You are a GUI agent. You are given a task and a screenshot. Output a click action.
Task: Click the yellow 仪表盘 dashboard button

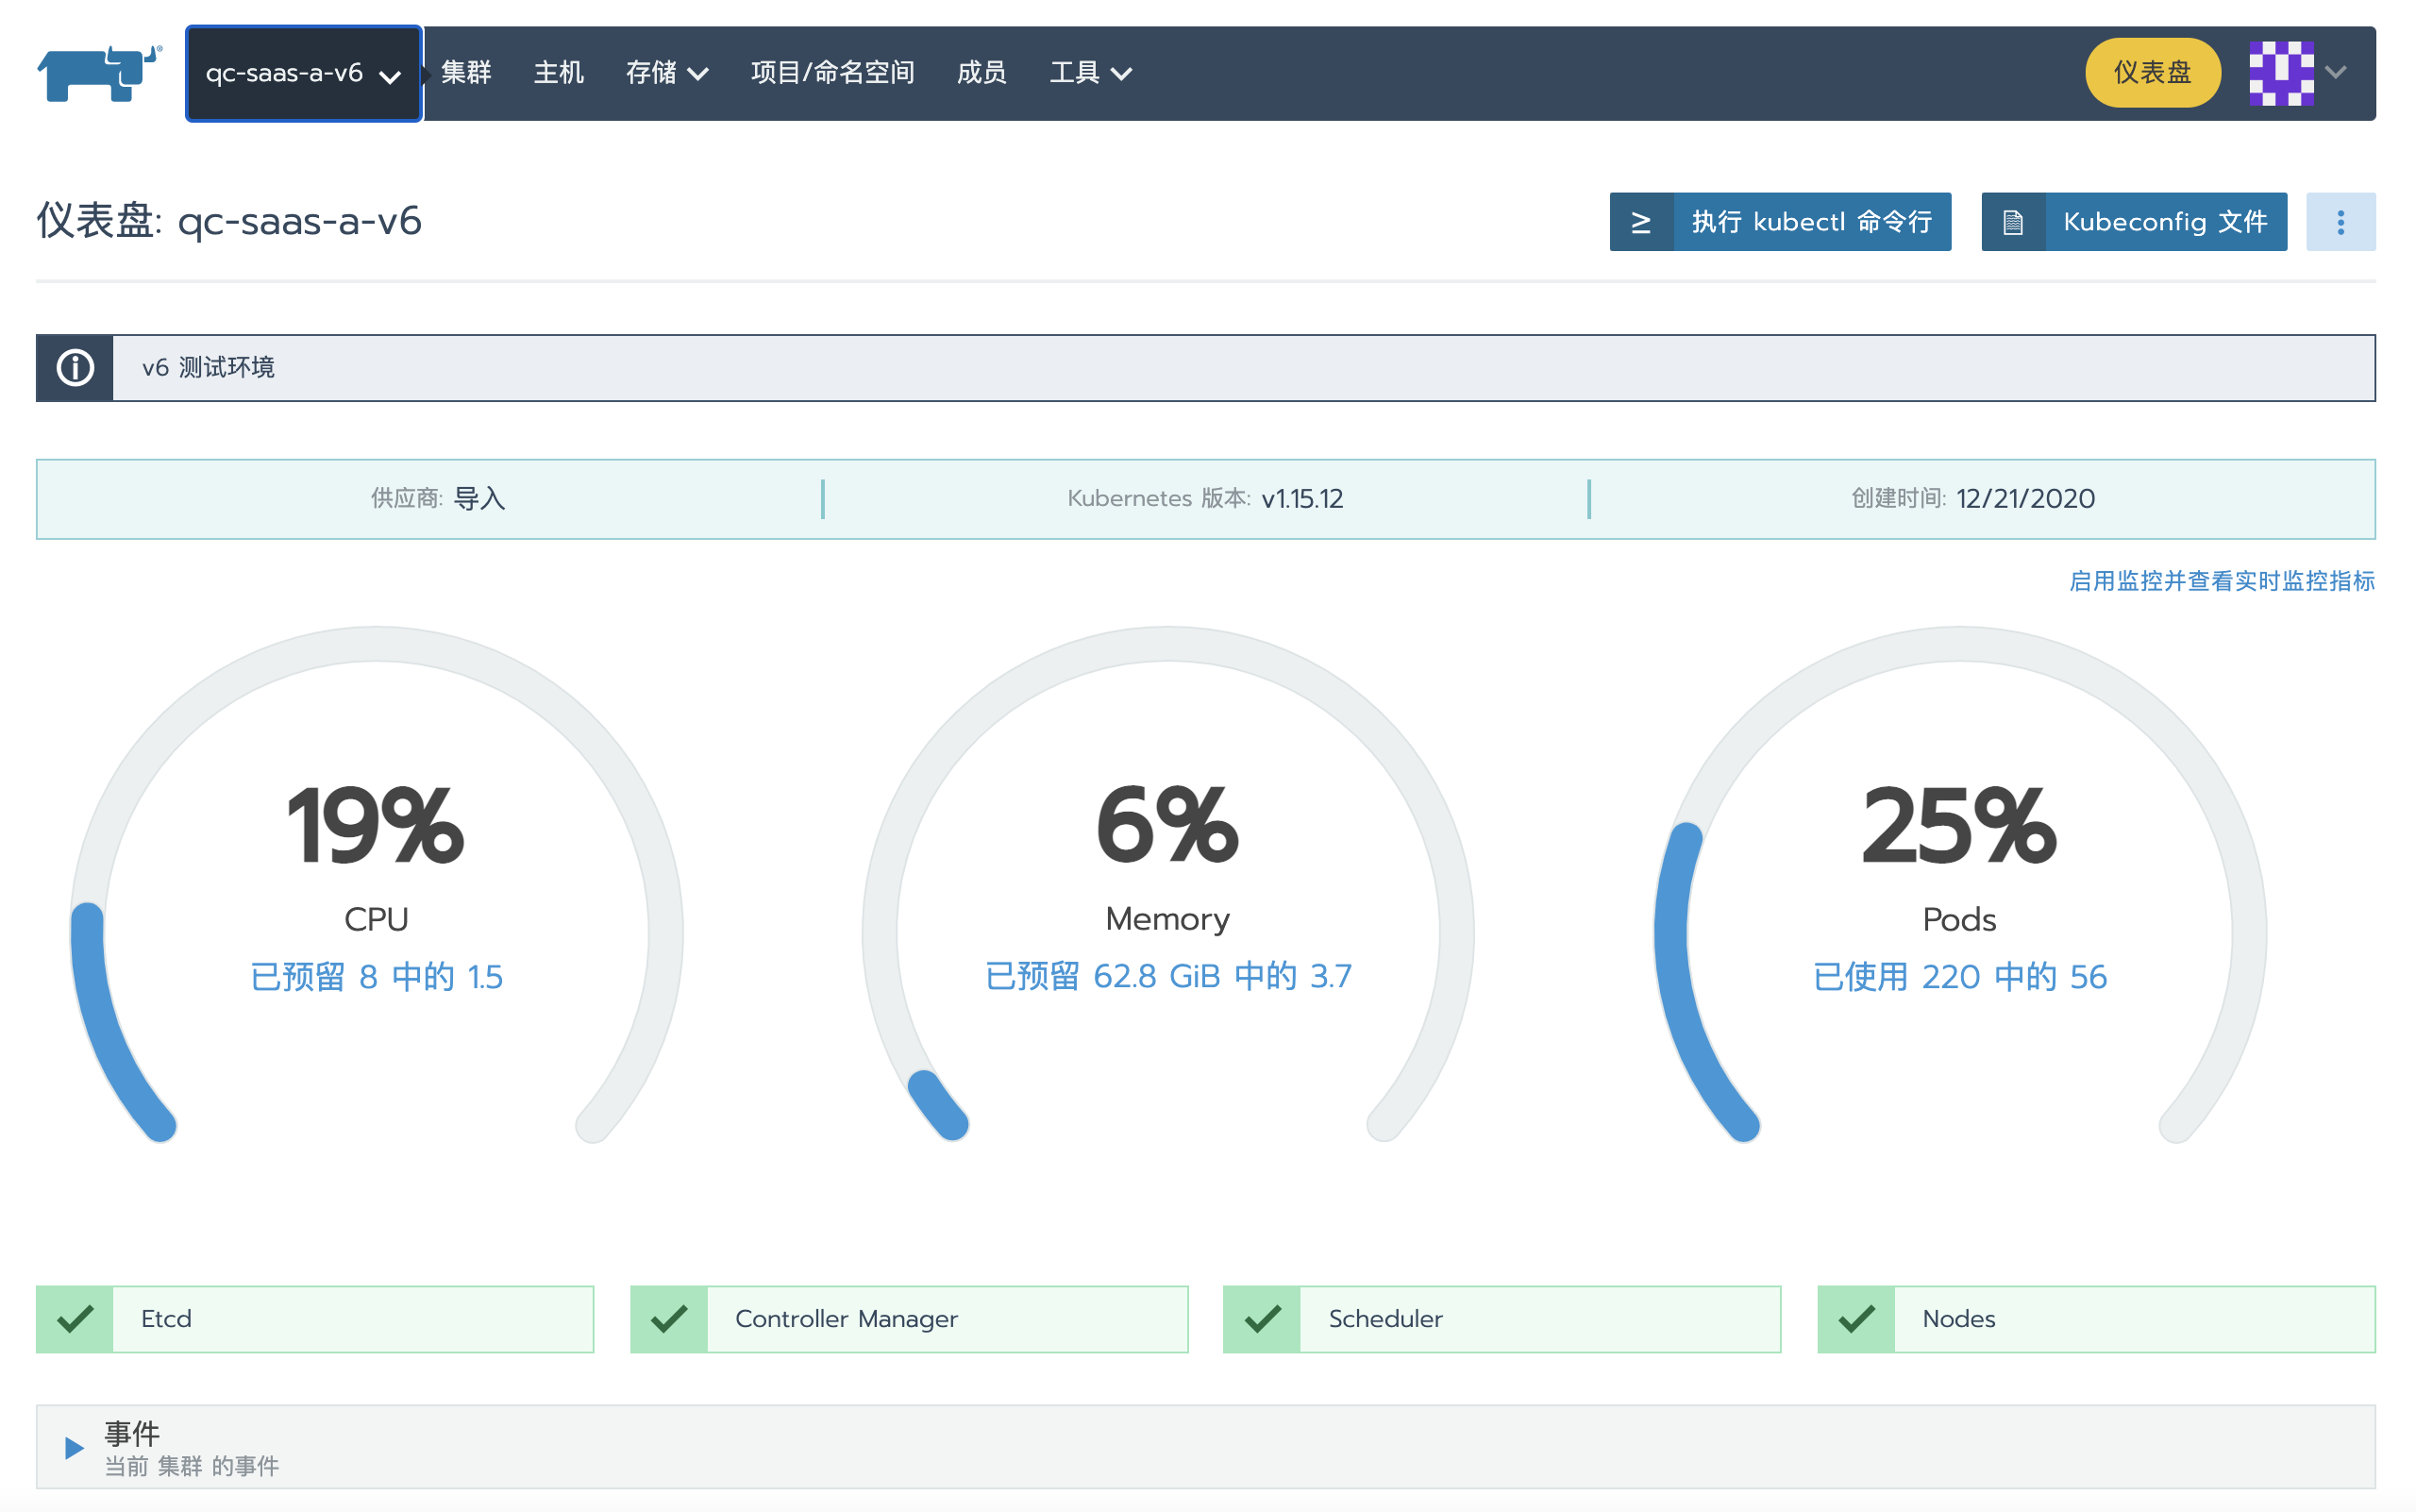tap(2152, 73)
